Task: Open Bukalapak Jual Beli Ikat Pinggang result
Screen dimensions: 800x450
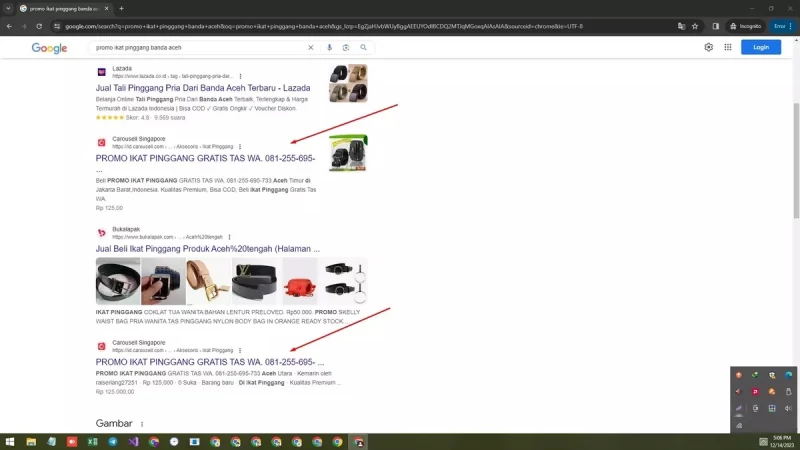Action: click(x=208, y=249)
